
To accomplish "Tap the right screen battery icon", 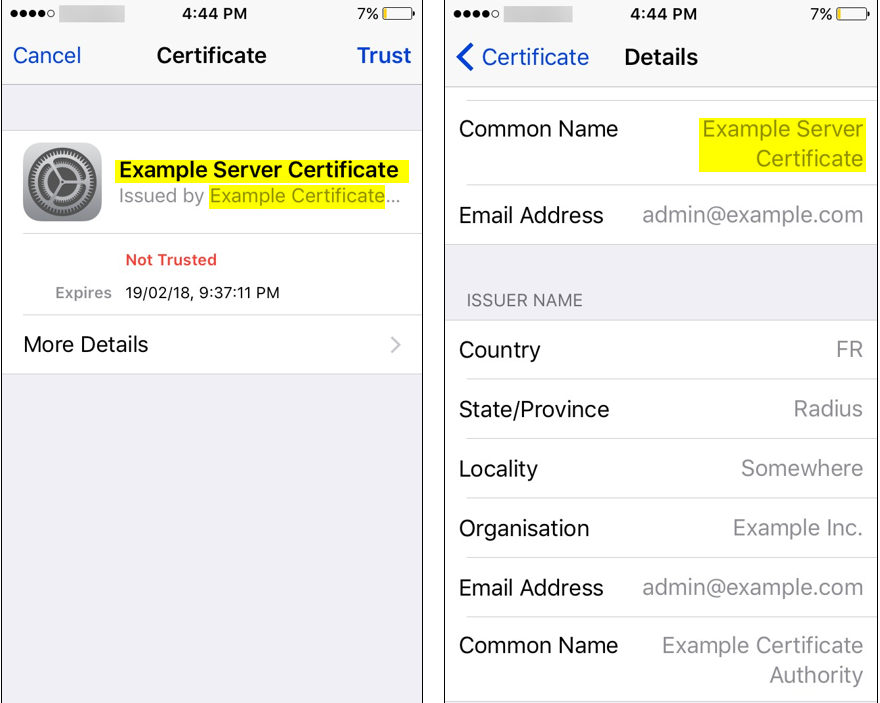I will point(852,13).
